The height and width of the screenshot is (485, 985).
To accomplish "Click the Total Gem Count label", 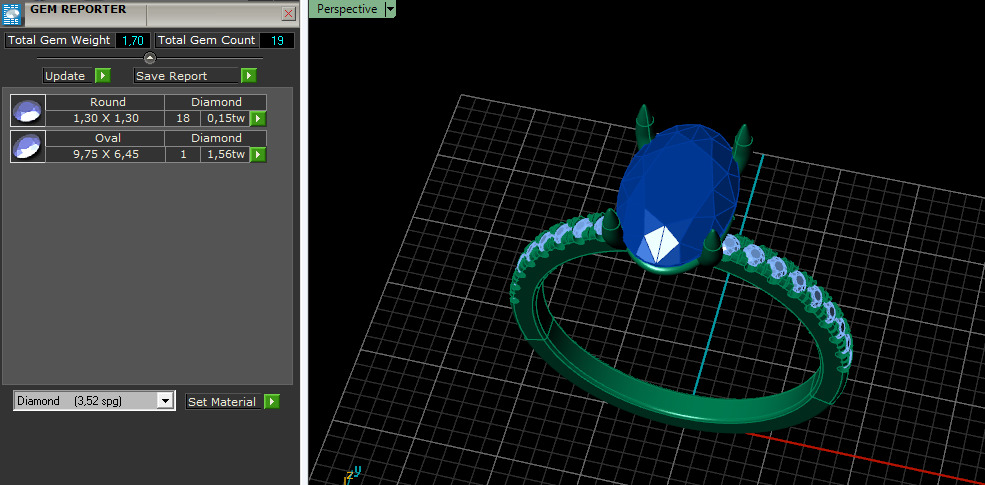I will (x=206, y=40).
